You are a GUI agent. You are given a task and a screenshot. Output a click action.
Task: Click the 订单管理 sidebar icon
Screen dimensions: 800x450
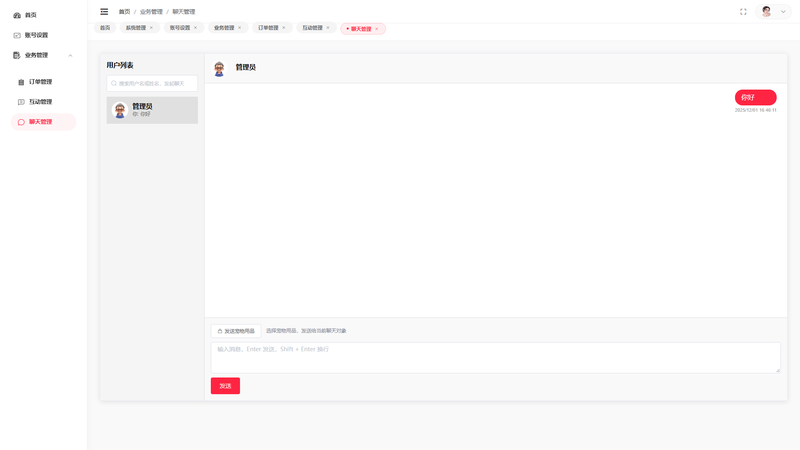tap(21, 82)
